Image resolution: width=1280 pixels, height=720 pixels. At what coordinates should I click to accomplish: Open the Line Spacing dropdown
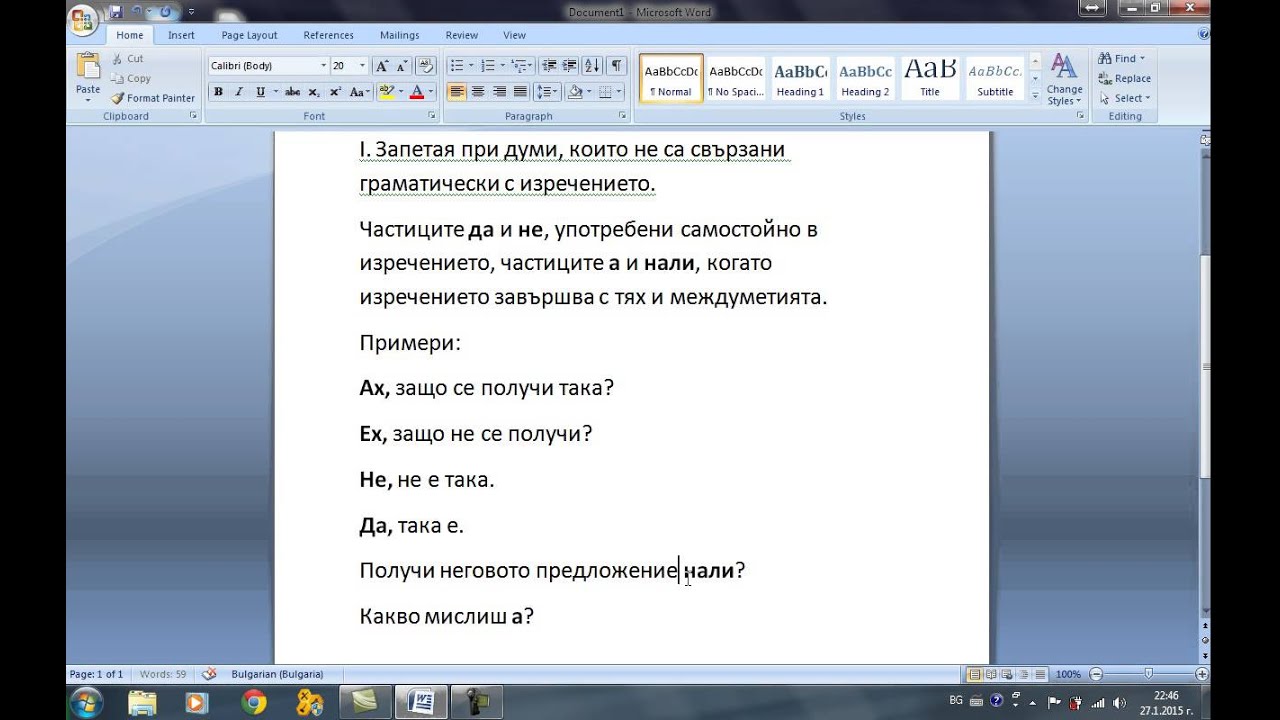(547, 92)
